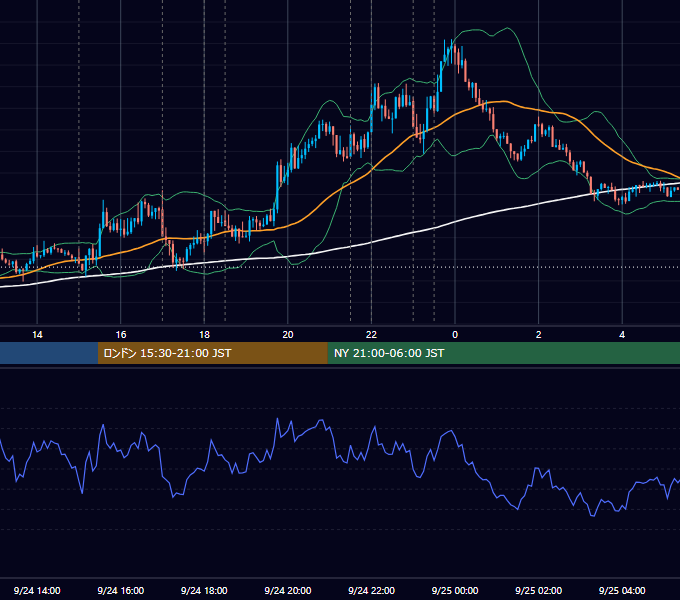Screen dimensions: 680x600
Task: Click the 9/25 04:00 timestamp label
Action: (x=622, y=590)
